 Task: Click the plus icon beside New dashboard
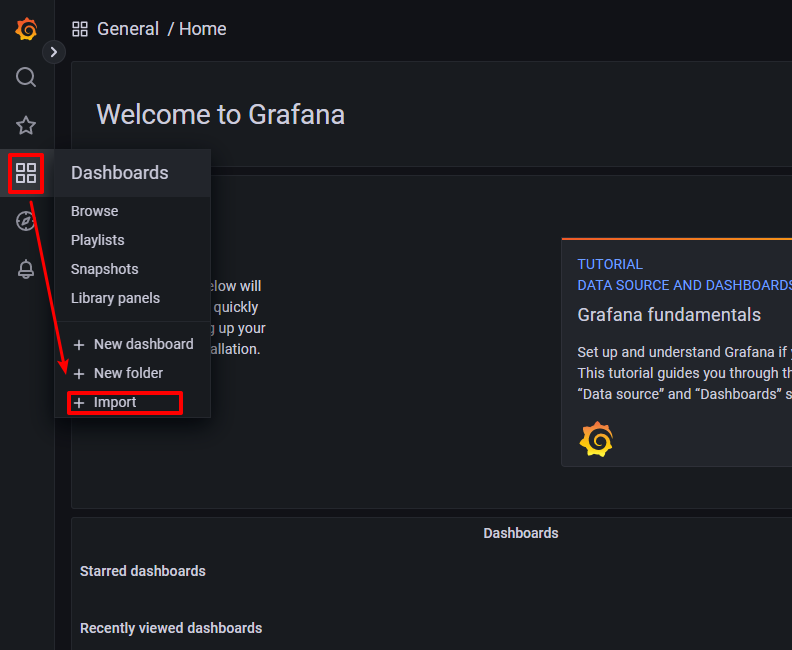click(79, 345)
